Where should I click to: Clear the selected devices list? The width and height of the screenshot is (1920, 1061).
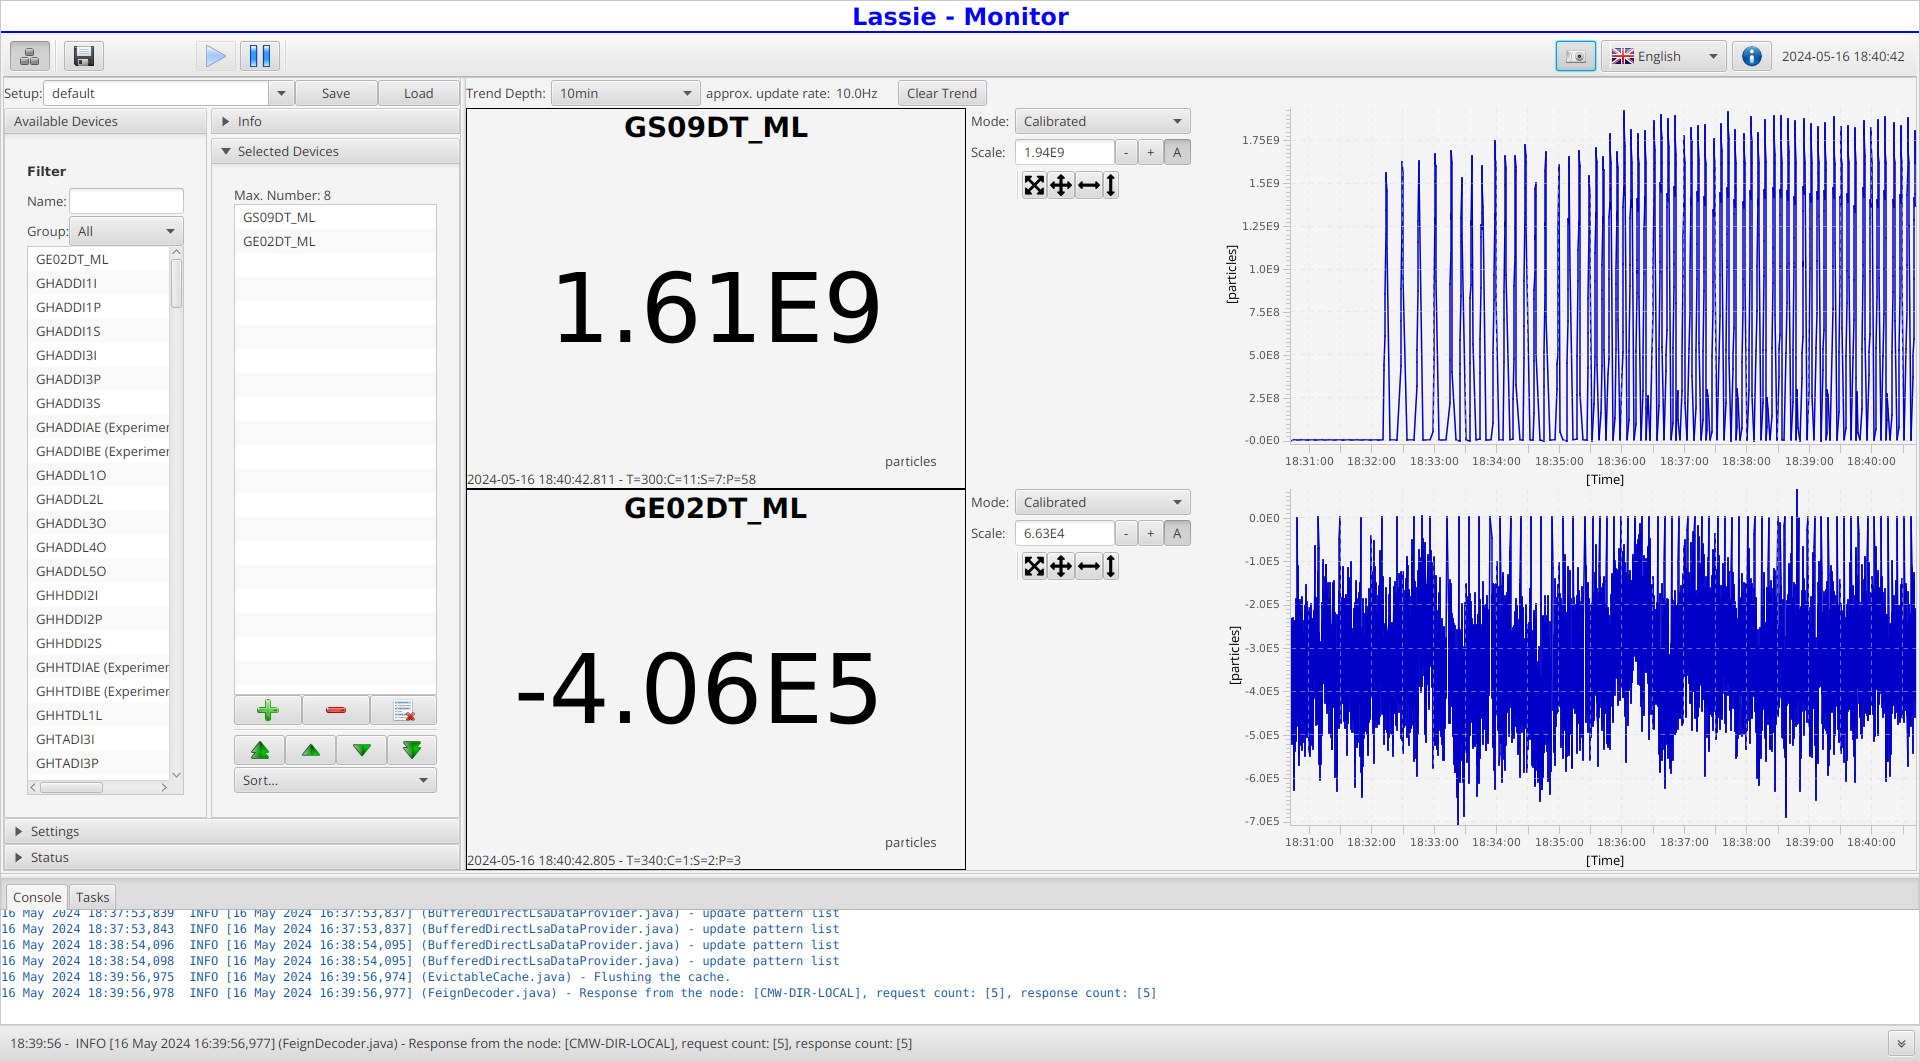(403, 710)
